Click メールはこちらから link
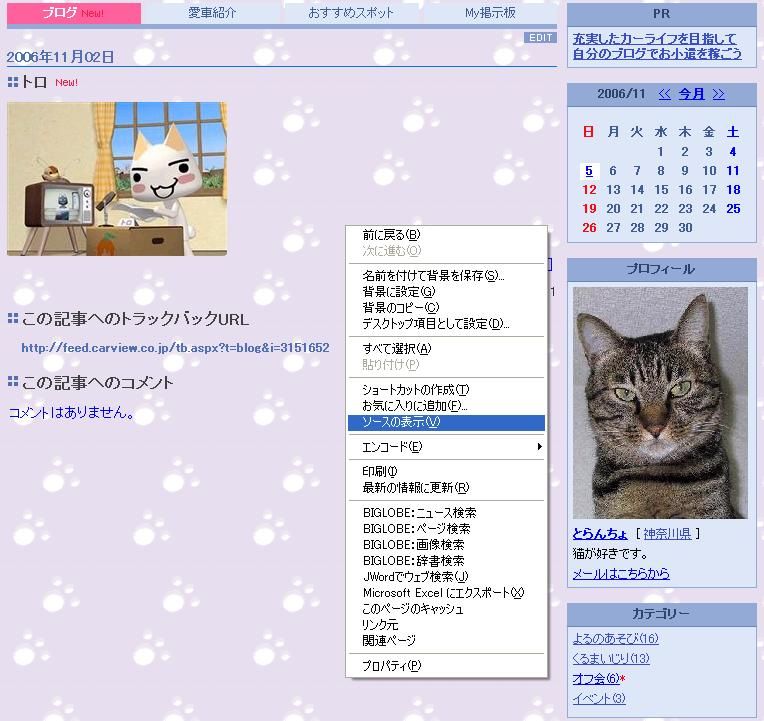764x721 pixels. (621, 573)
